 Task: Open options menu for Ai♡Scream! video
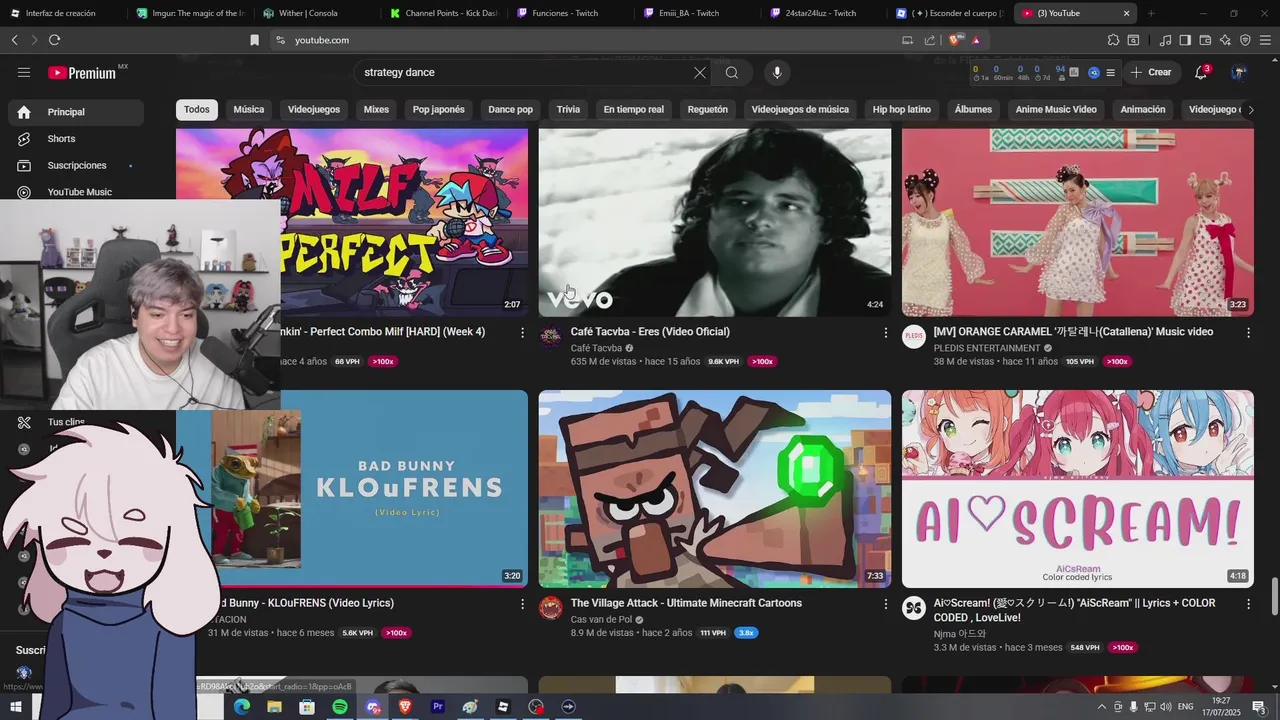[1248, 604]
